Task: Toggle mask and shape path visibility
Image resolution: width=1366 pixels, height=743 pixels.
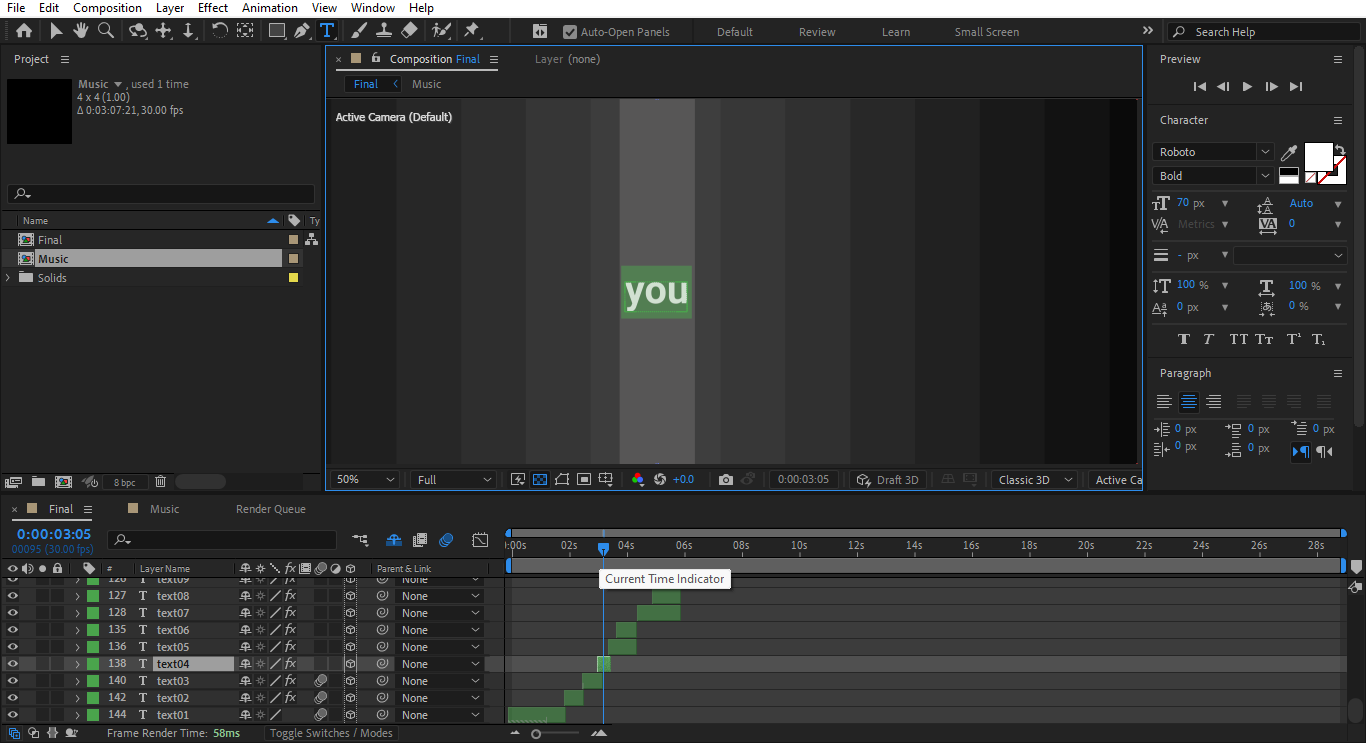Action: coord(562,480)
